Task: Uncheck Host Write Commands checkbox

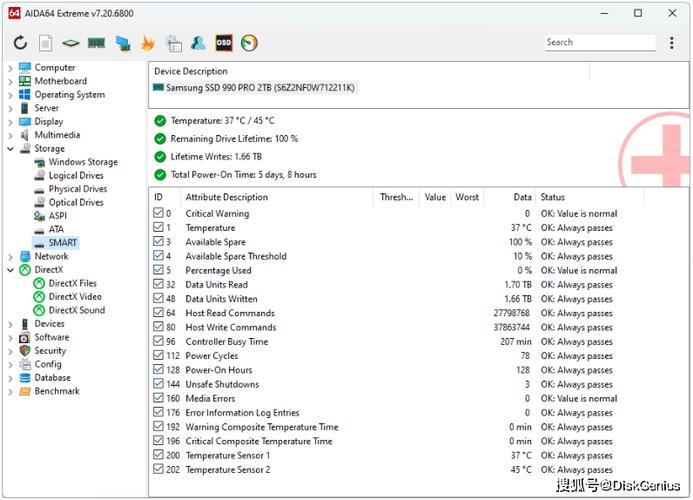Action: click(x=158, y=327)
